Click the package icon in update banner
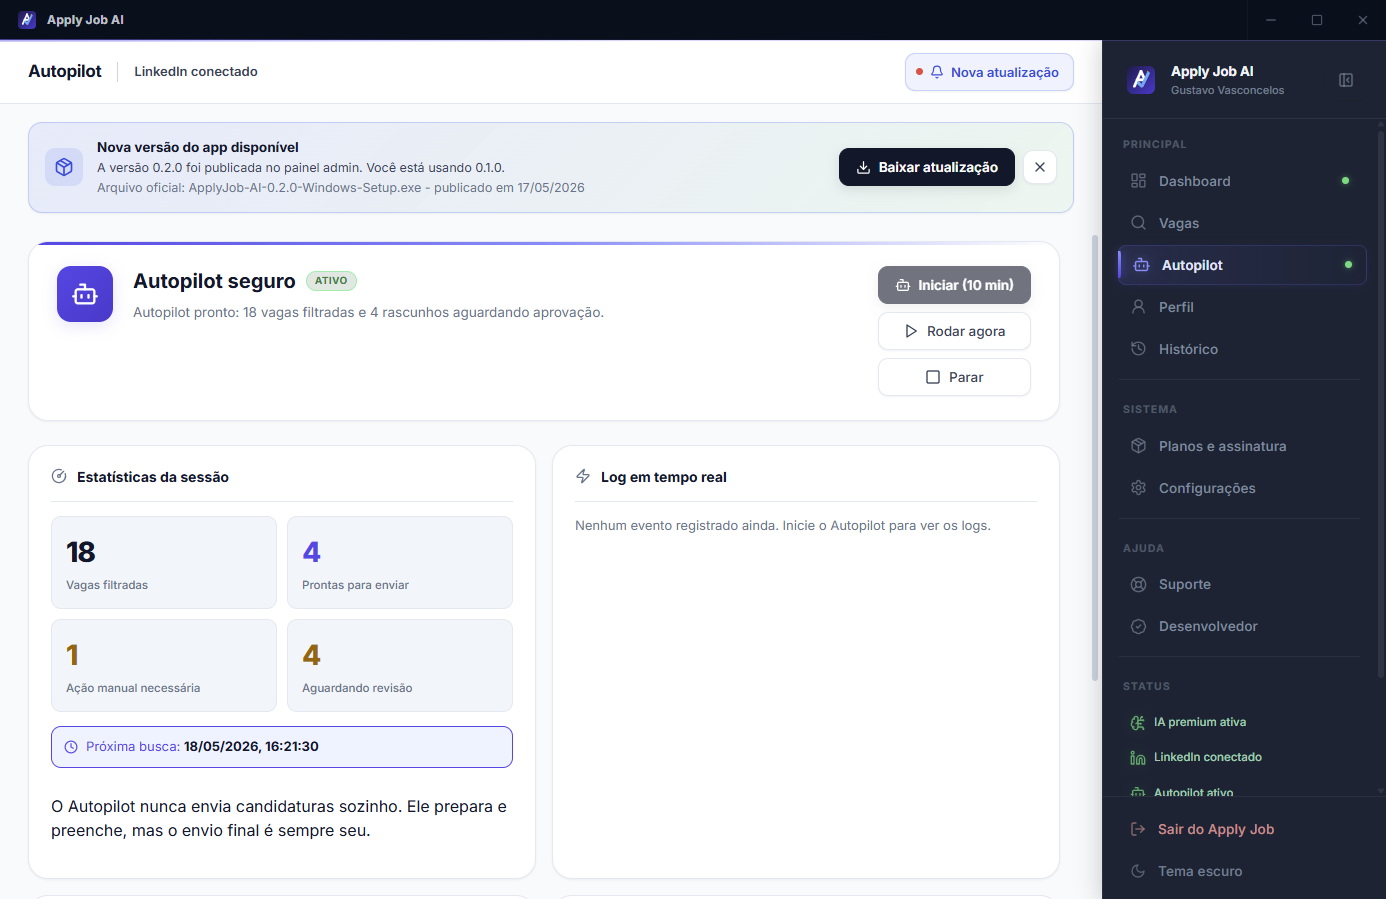This screenshot has height=899, width=1386. (x=64, y=167)
